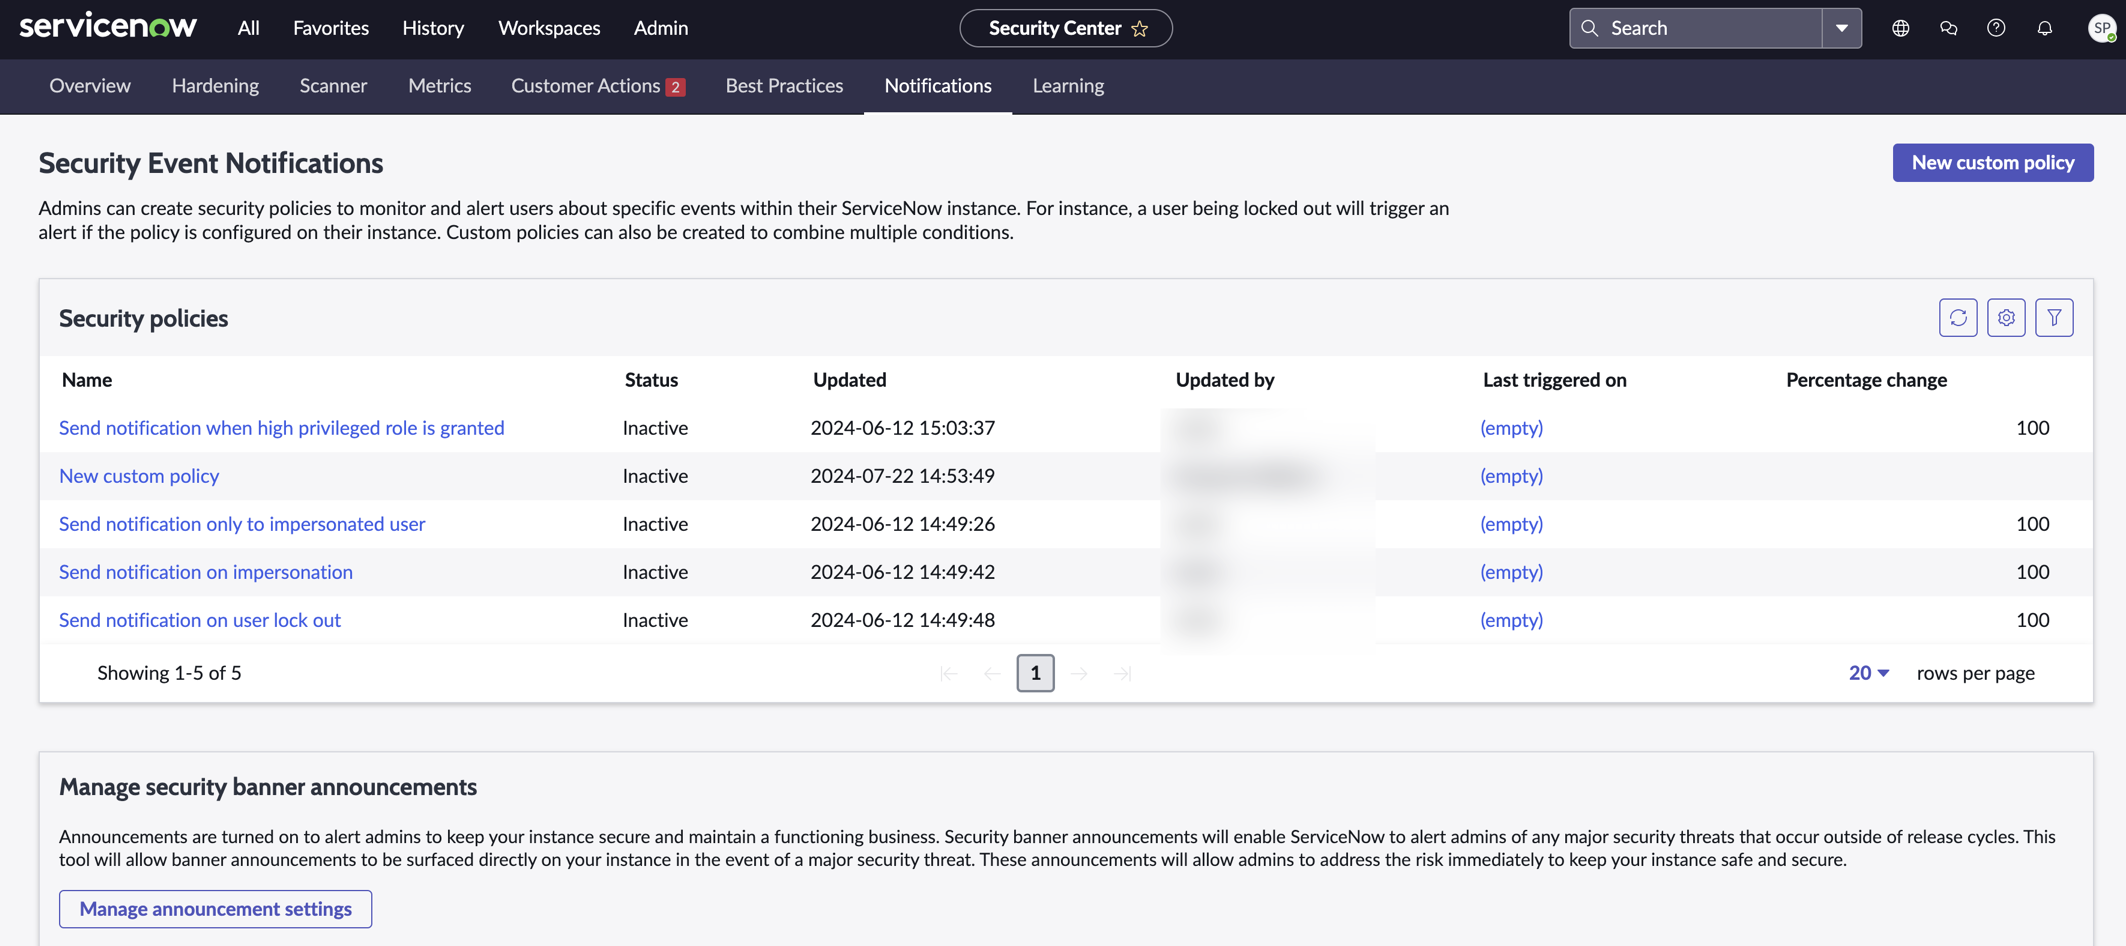
Task: Click (empty) for high privileged role row
Action: [x=1511, y=428]
